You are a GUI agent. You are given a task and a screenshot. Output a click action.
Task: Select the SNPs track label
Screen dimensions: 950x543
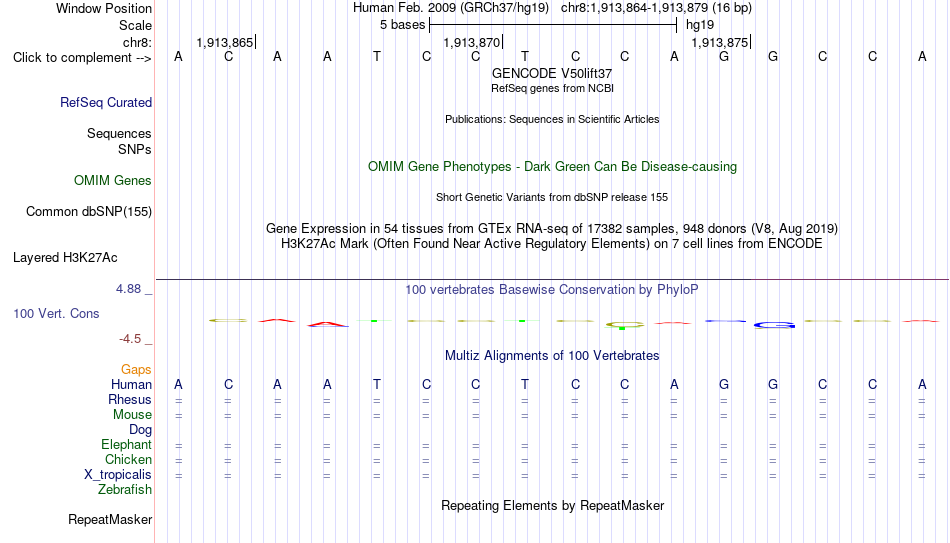point(135,149)
